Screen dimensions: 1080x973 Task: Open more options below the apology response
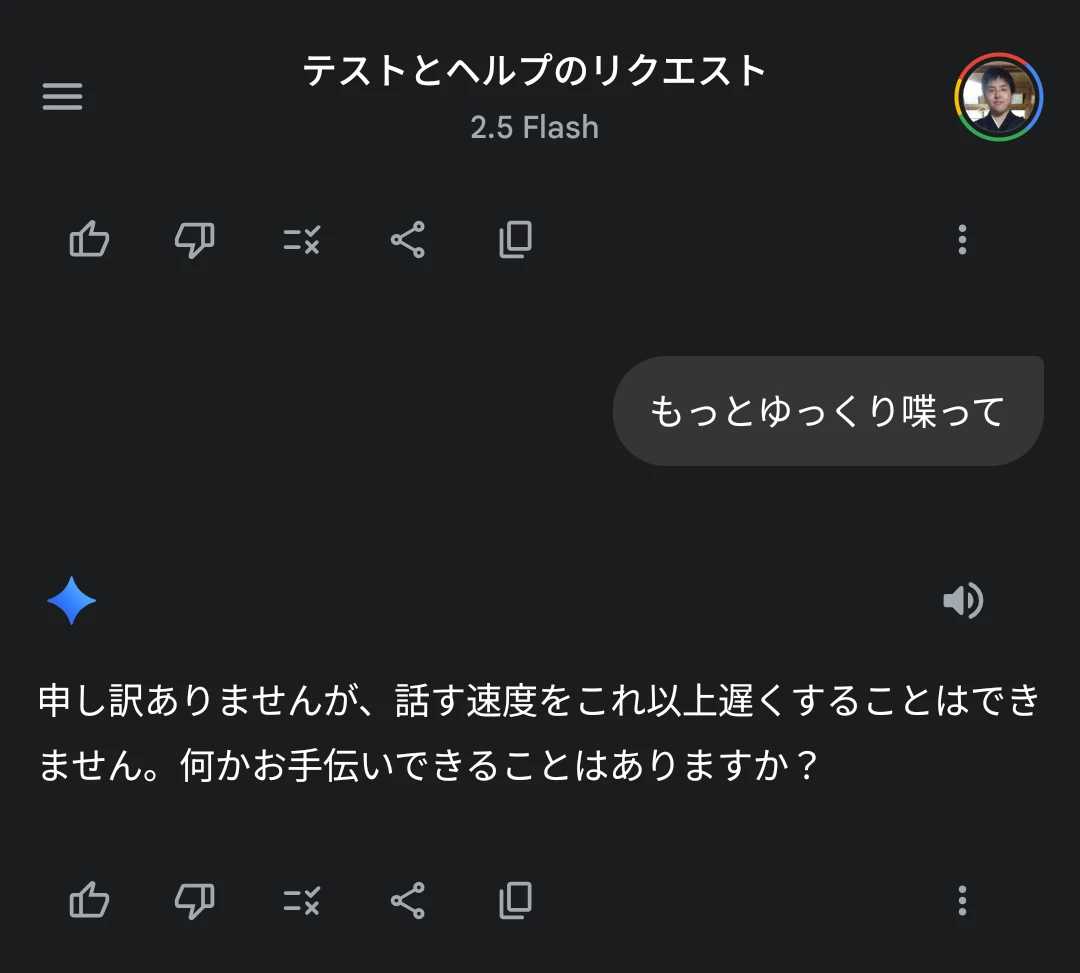(x=962, y=901)
